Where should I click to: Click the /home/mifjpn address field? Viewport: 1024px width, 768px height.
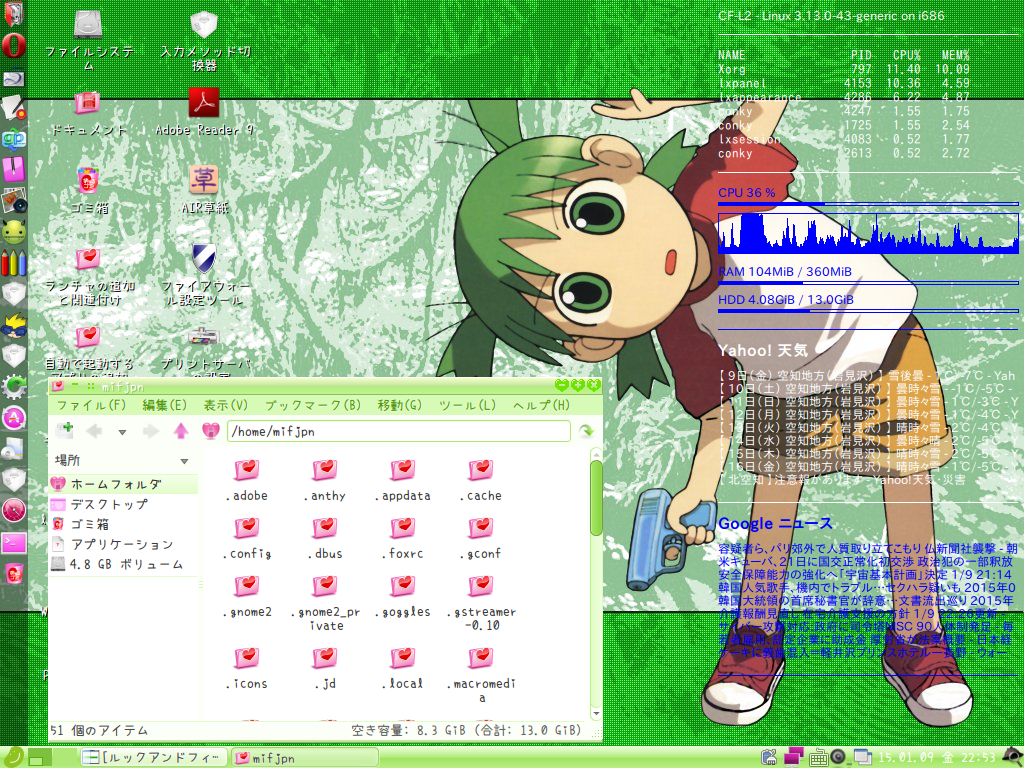coord(398,432)
